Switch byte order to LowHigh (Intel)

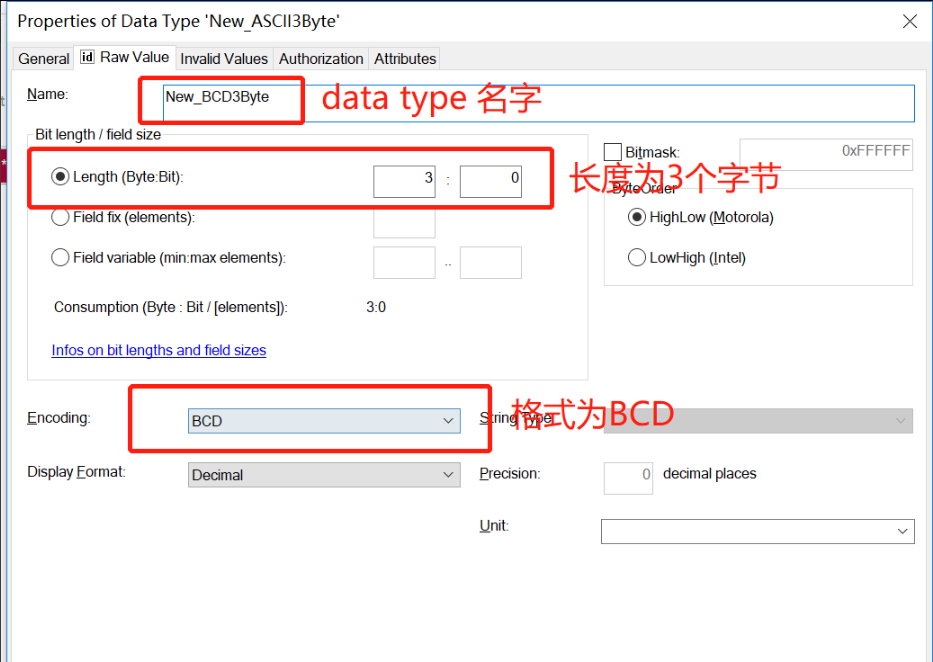click(637, 257)
